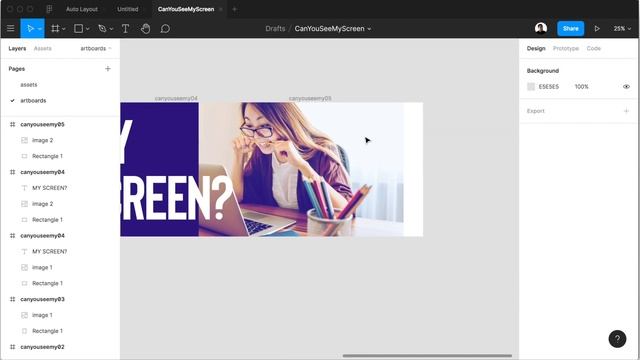This screenshot has height=360, width=640.
Task: Click frame icon of canyouseemy05 layer
Action: click(13, 124)
